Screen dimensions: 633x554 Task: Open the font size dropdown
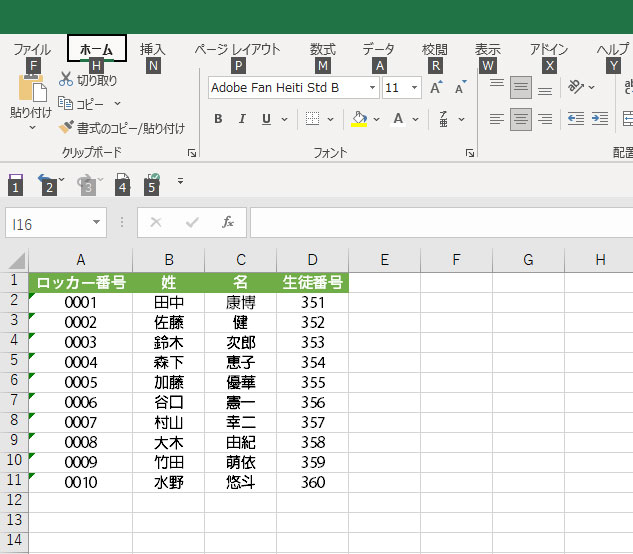coord(414,88)
